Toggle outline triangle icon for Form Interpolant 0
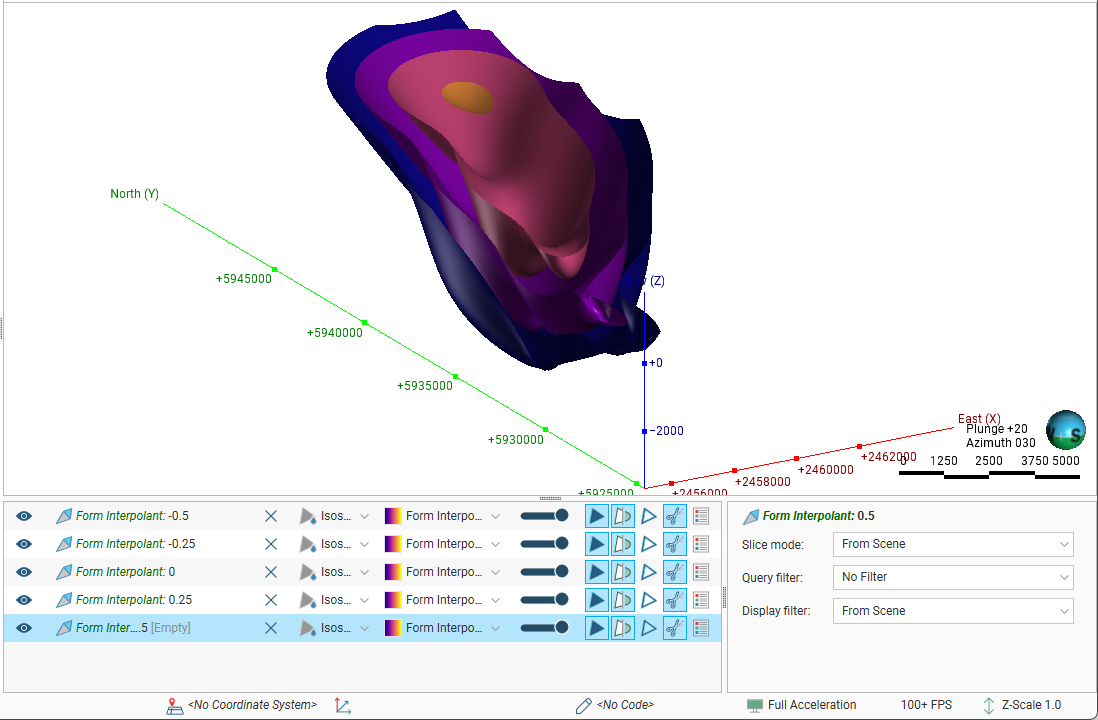Image resolution: width=1098 pixels, height=720 pixels. pyautogui.click(x=648, y=572)
